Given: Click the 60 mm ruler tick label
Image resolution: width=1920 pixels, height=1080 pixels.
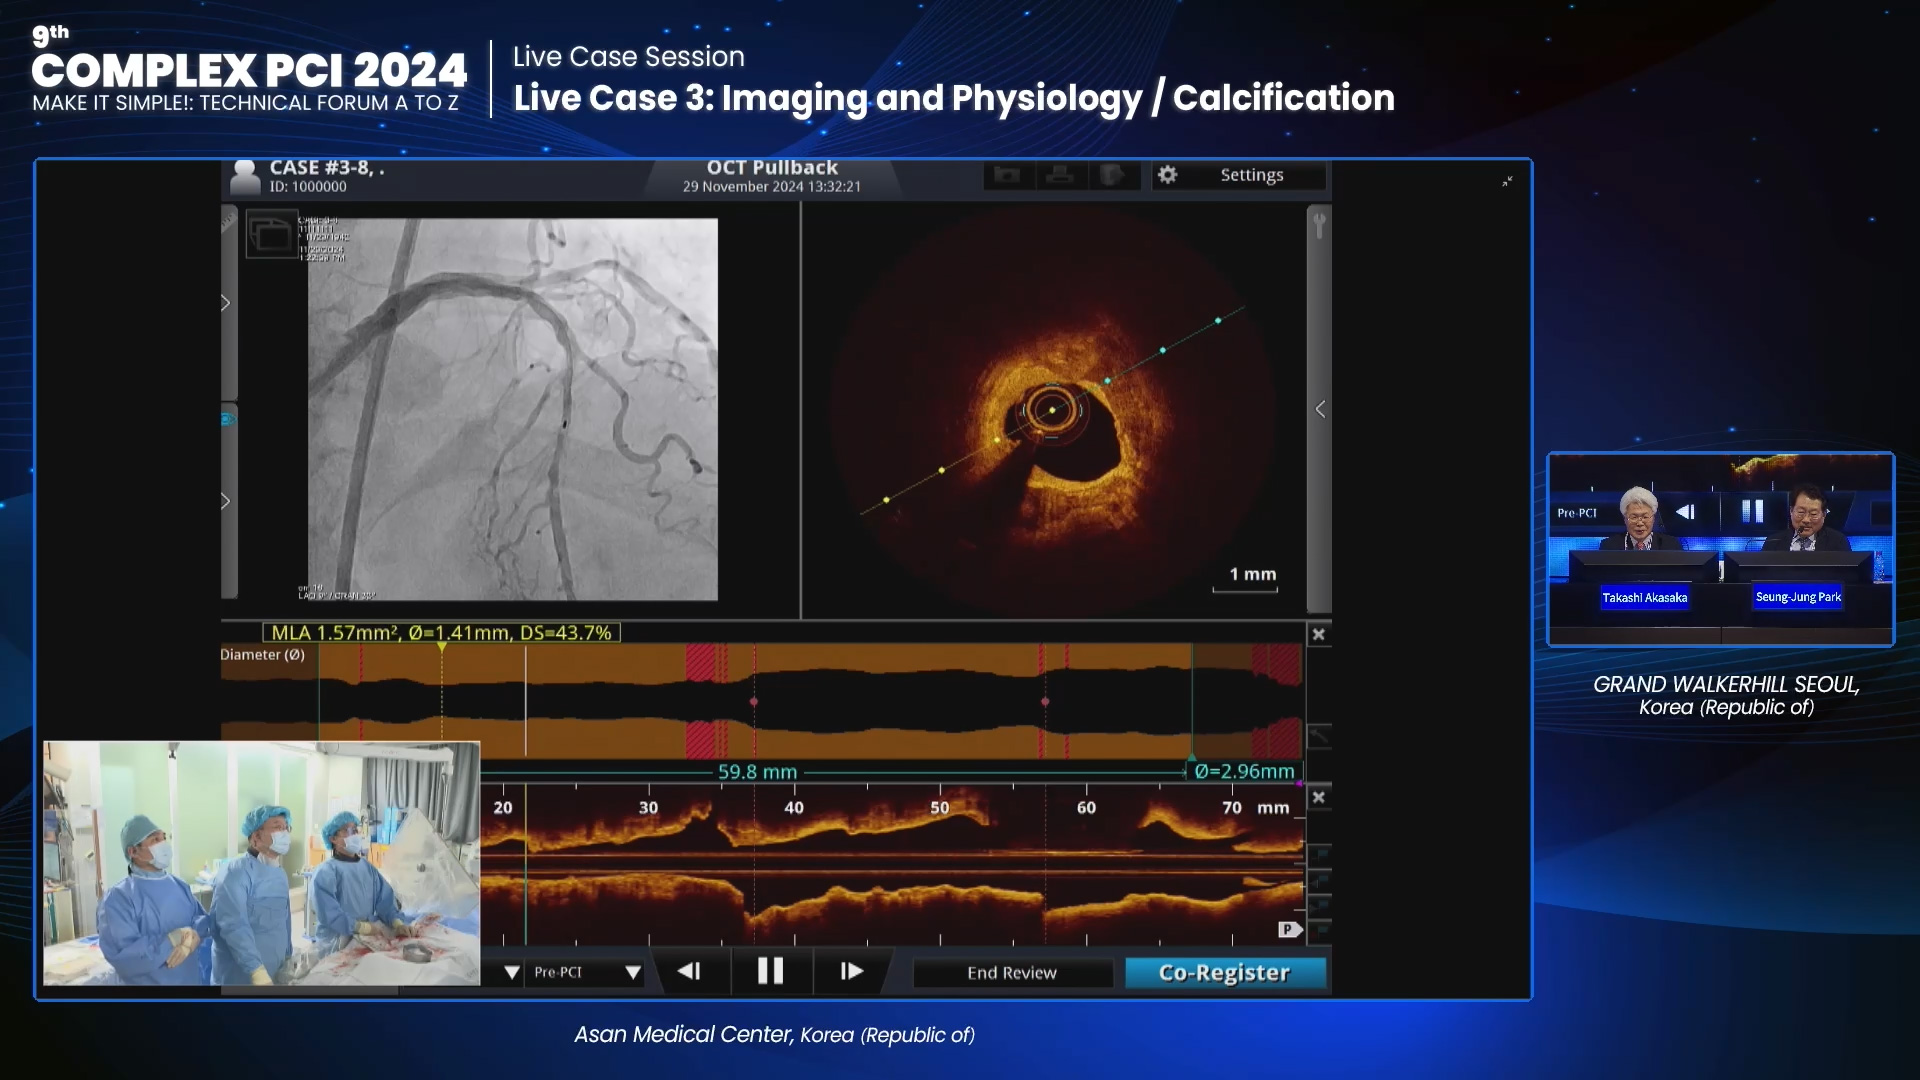Looking at the screenshot, I should pyautogui.click(x=1086, y=807).
